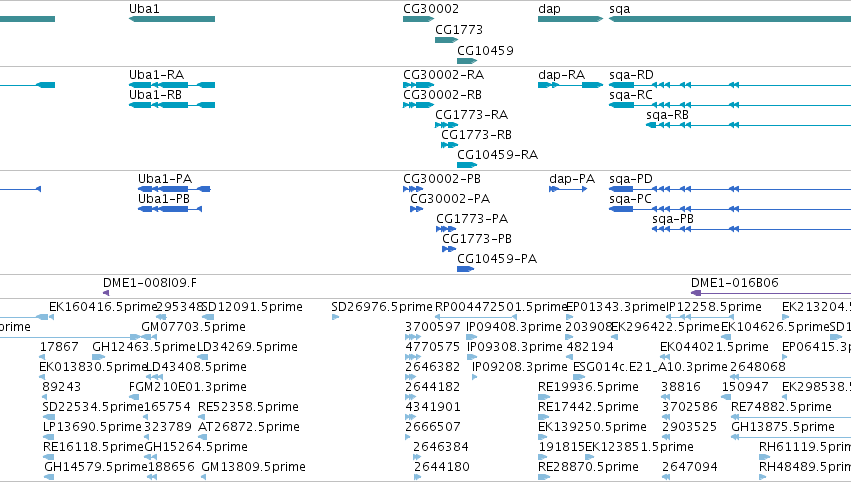Click the 3700597 feature
This screenshot has width=851, height=482.
(433, 327)
